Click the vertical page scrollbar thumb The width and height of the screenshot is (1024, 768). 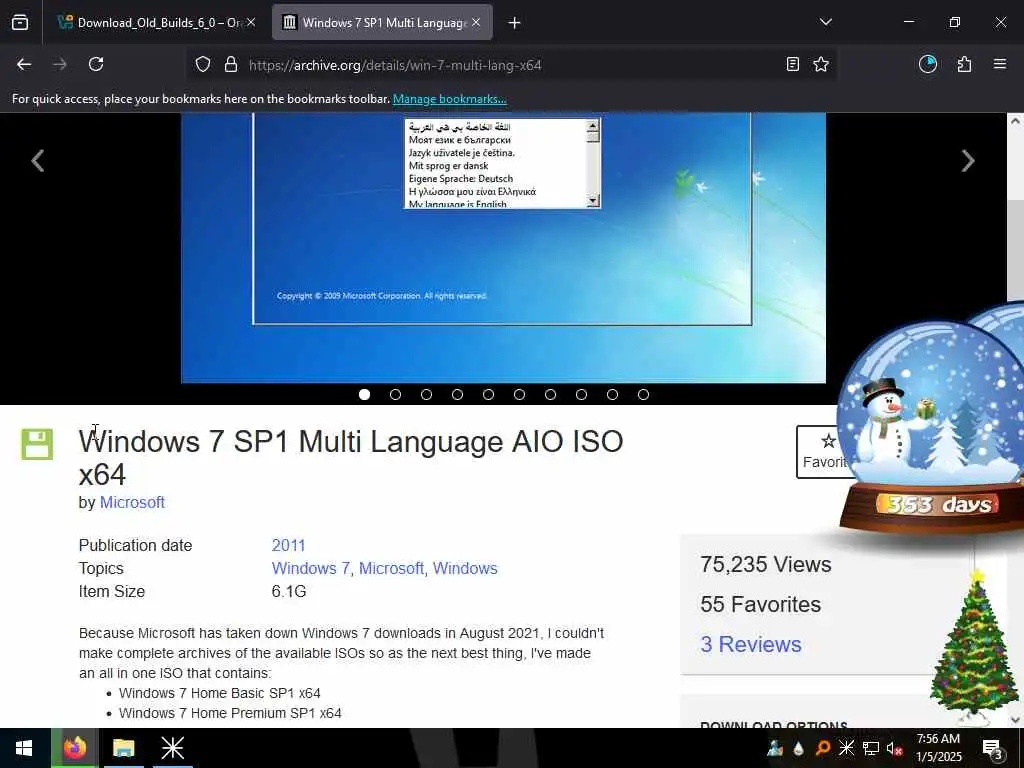[1015, 251]
